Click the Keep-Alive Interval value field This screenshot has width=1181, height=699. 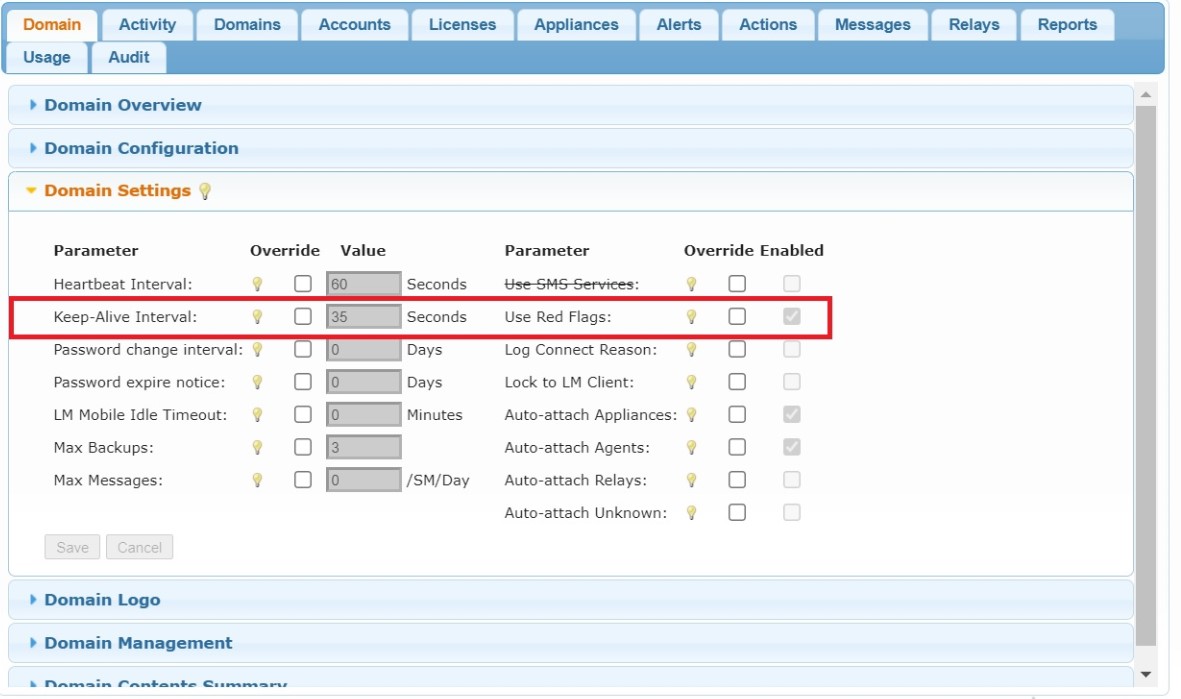coord(364,316)
